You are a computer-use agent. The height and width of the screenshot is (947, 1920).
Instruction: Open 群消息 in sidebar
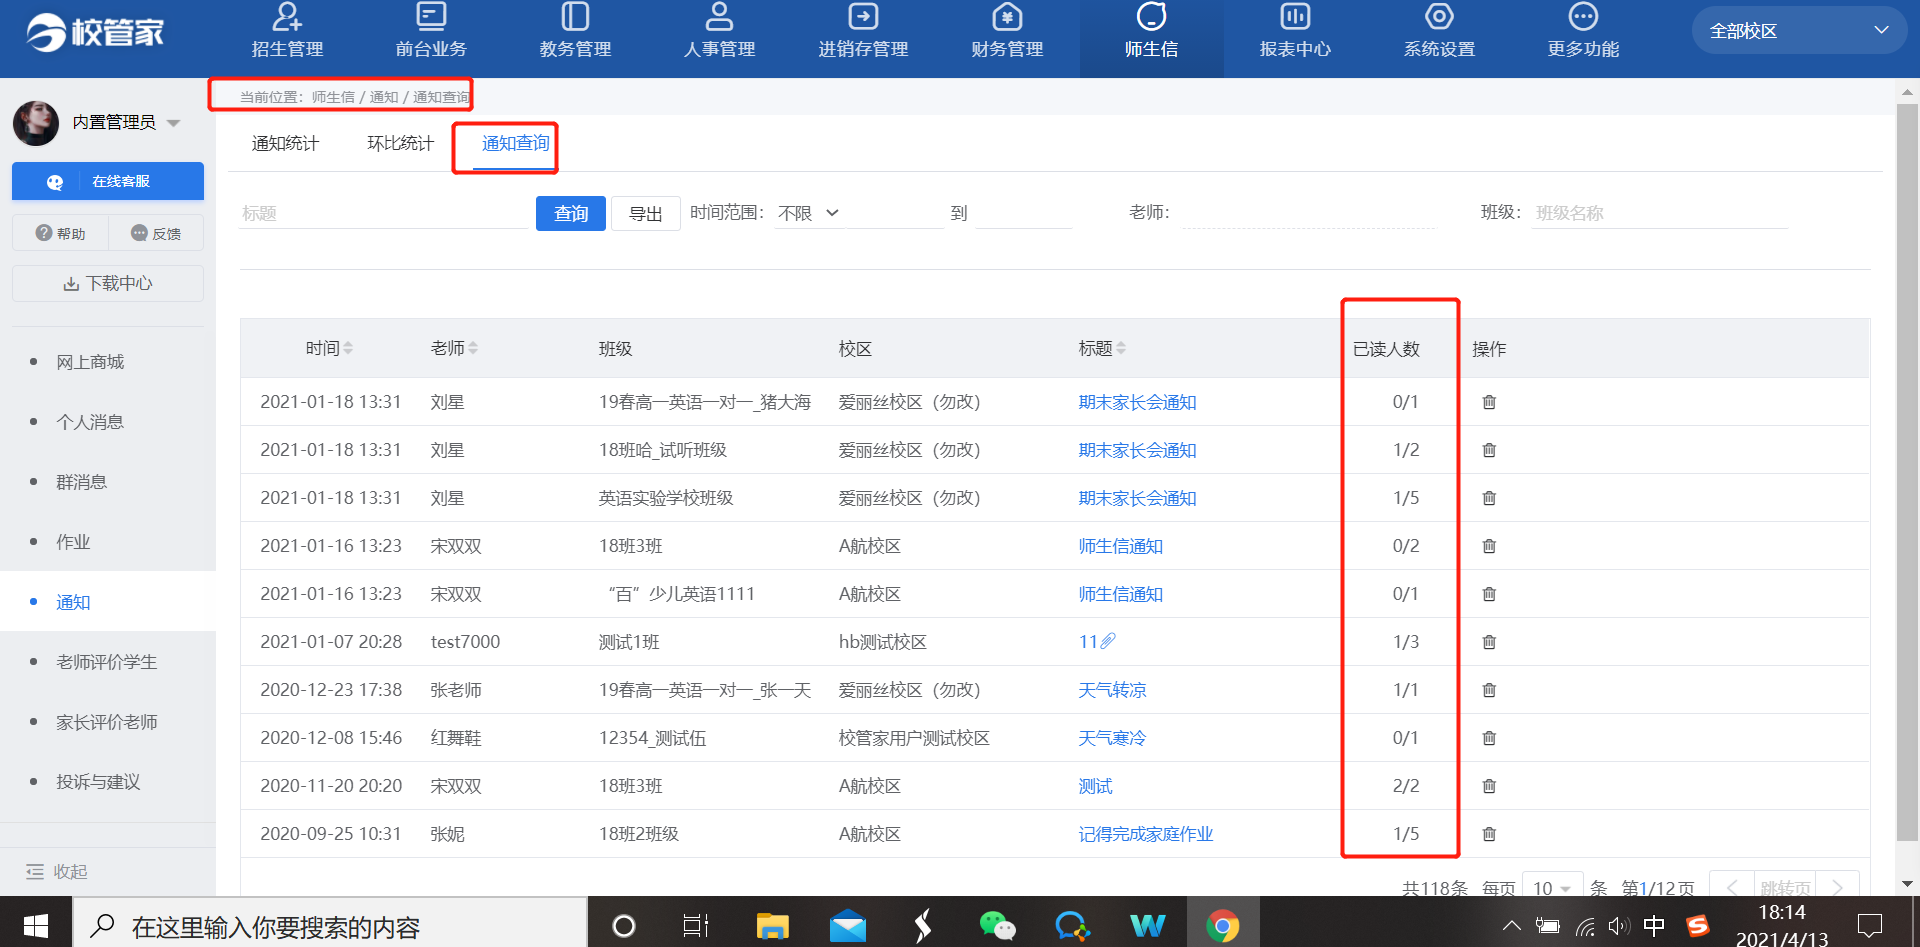coord(81,482)
